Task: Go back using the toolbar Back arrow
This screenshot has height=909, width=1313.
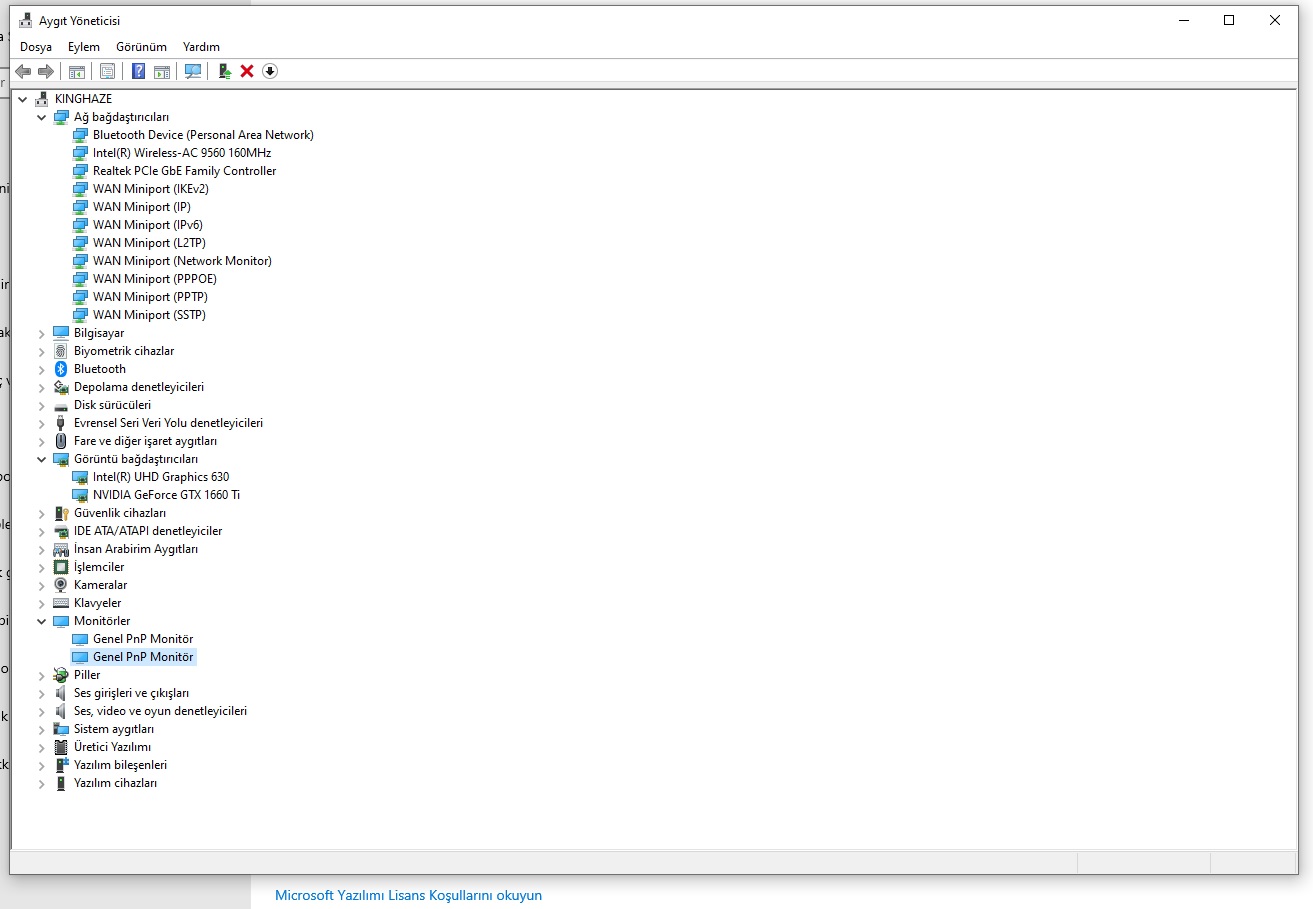Action: point(23,71)
